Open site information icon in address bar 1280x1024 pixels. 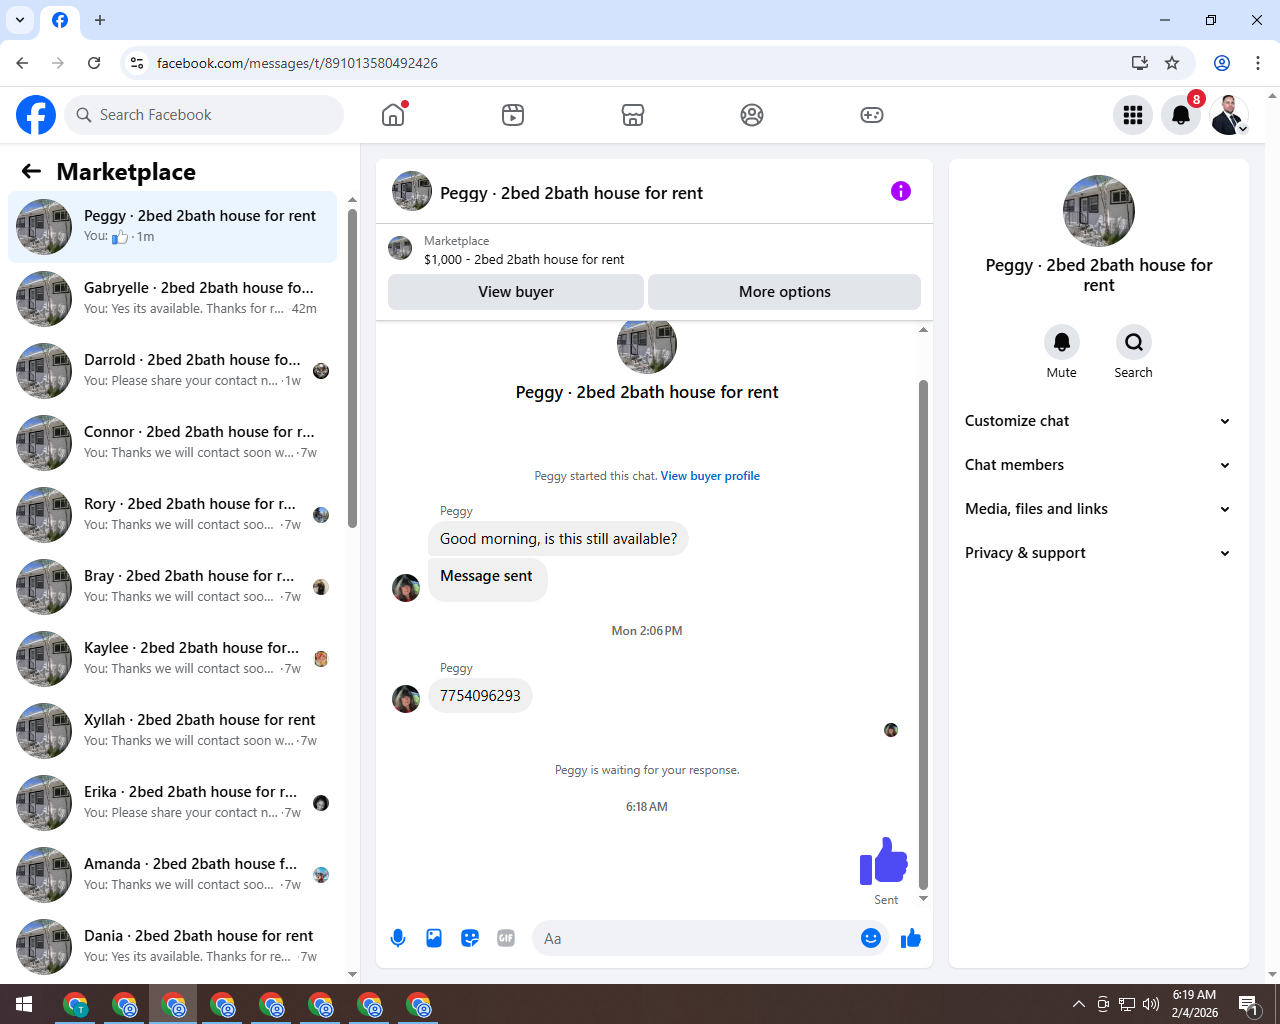[x=137, y=63]
